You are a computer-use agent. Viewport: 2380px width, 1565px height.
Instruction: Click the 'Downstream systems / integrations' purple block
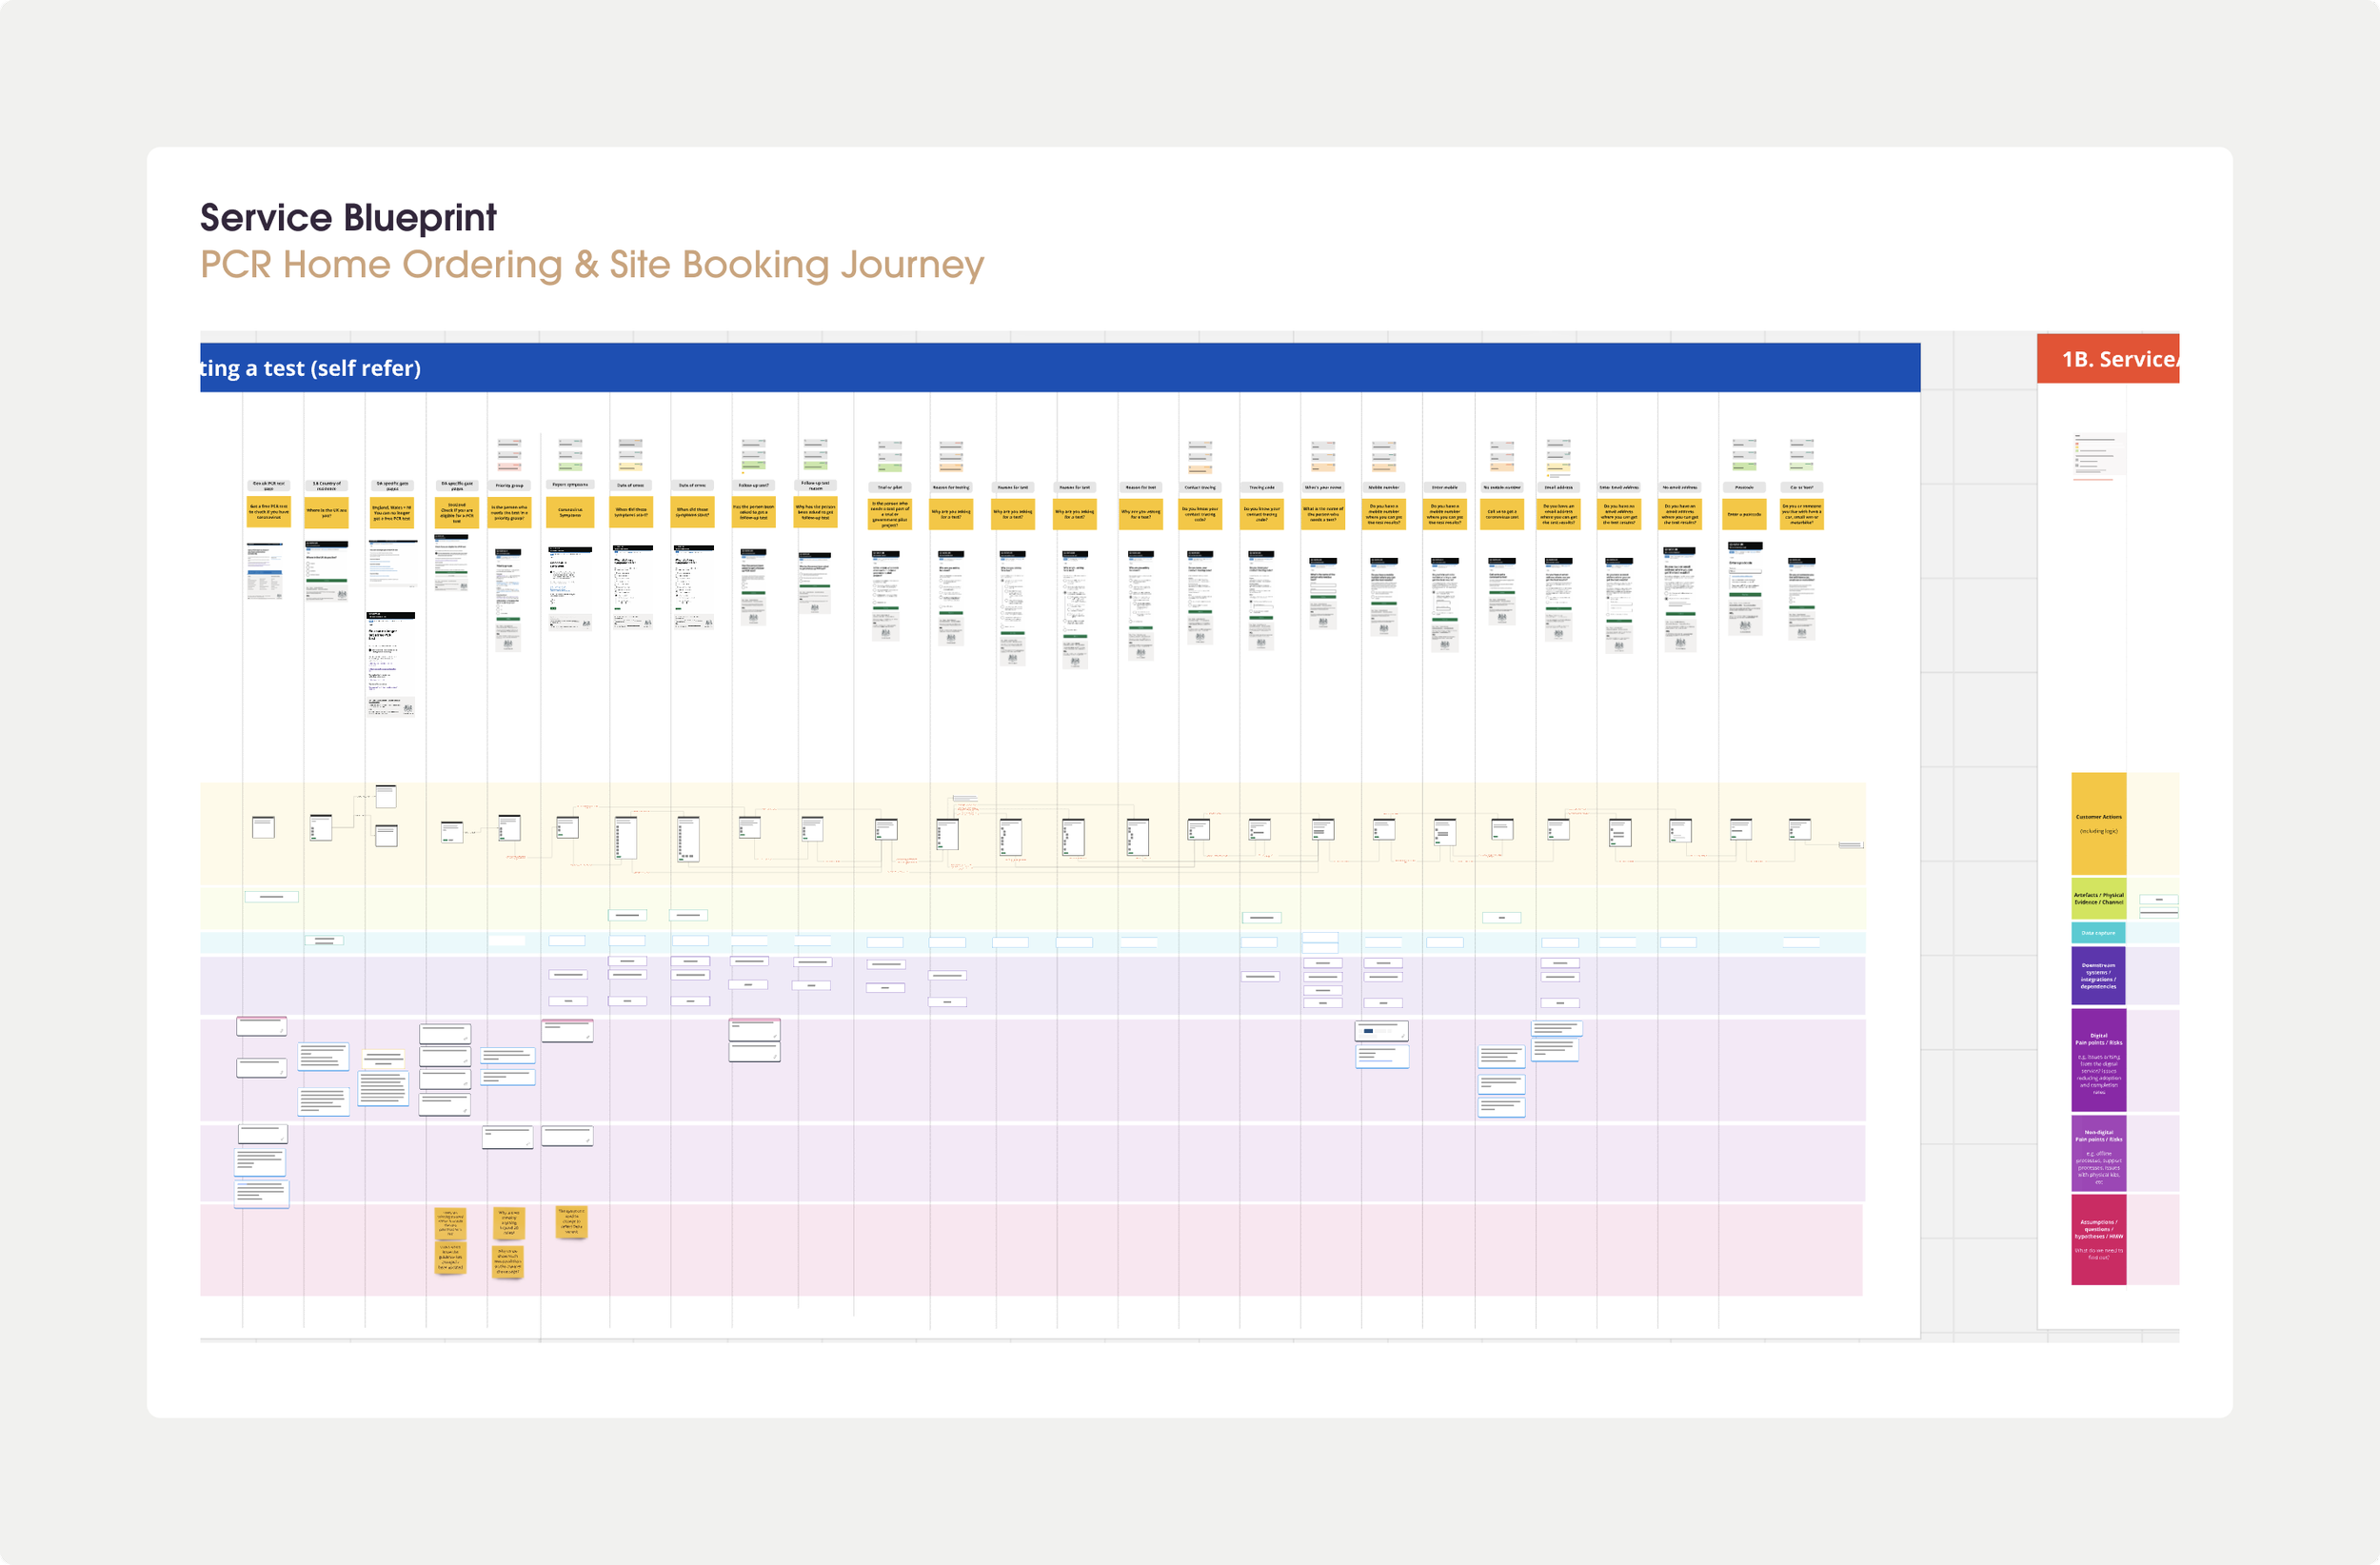tap(2098, 976)
